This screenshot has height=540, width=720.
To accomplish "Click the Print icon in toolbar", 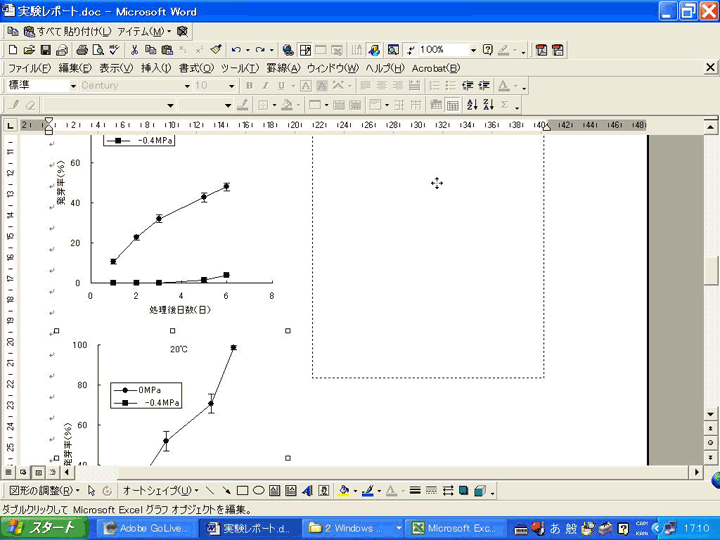I will coord(81,49).
